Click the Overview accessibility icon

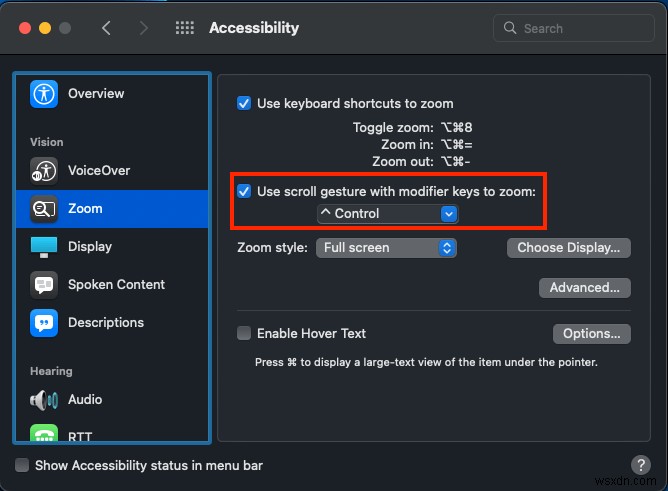click(44, 94)
